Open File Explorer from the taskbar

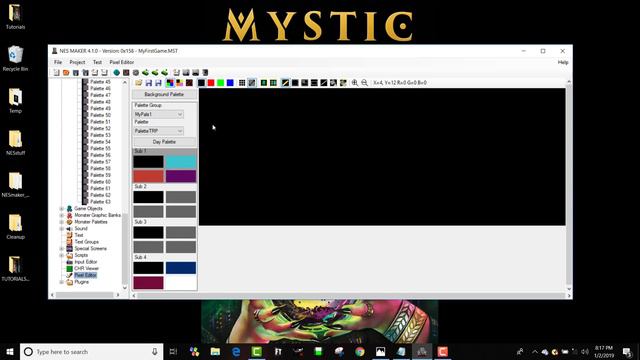tap(215, 351)
